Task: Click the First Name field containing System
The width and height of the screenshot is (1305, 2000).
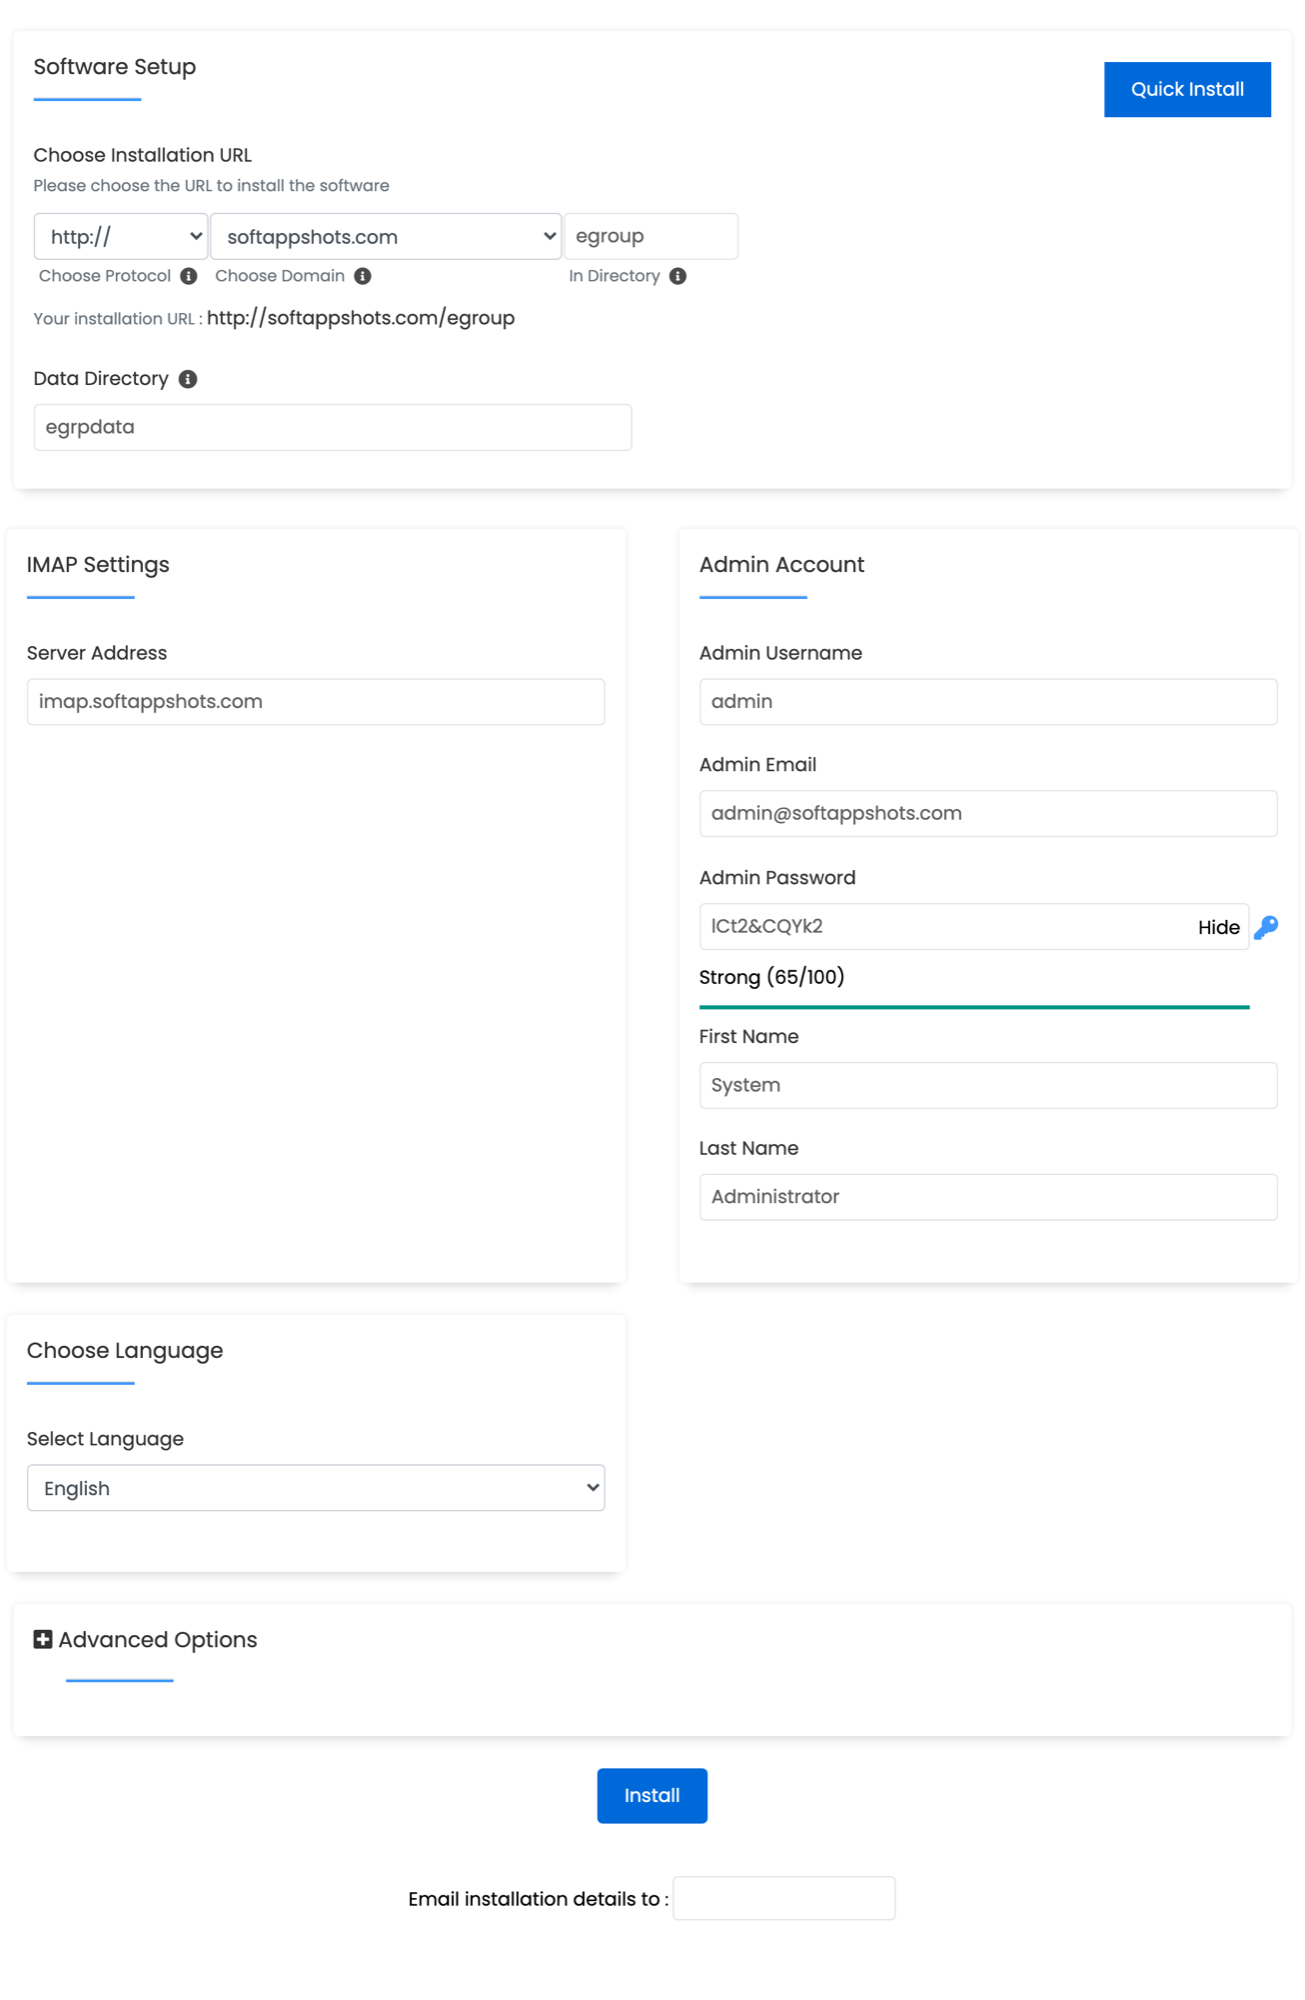Action: coord(988,1085)
